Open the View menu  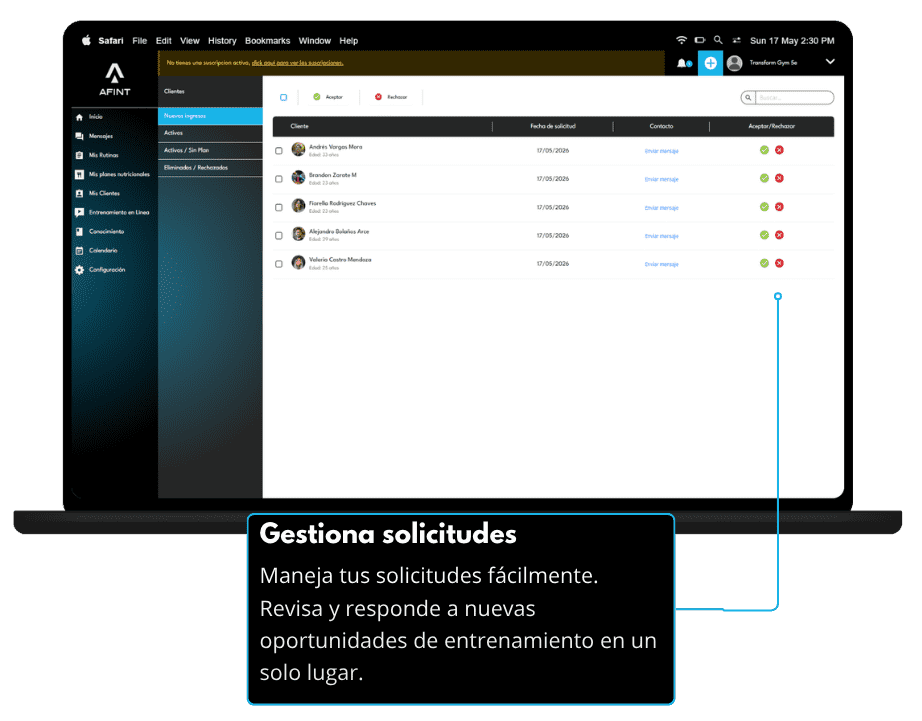189,41
